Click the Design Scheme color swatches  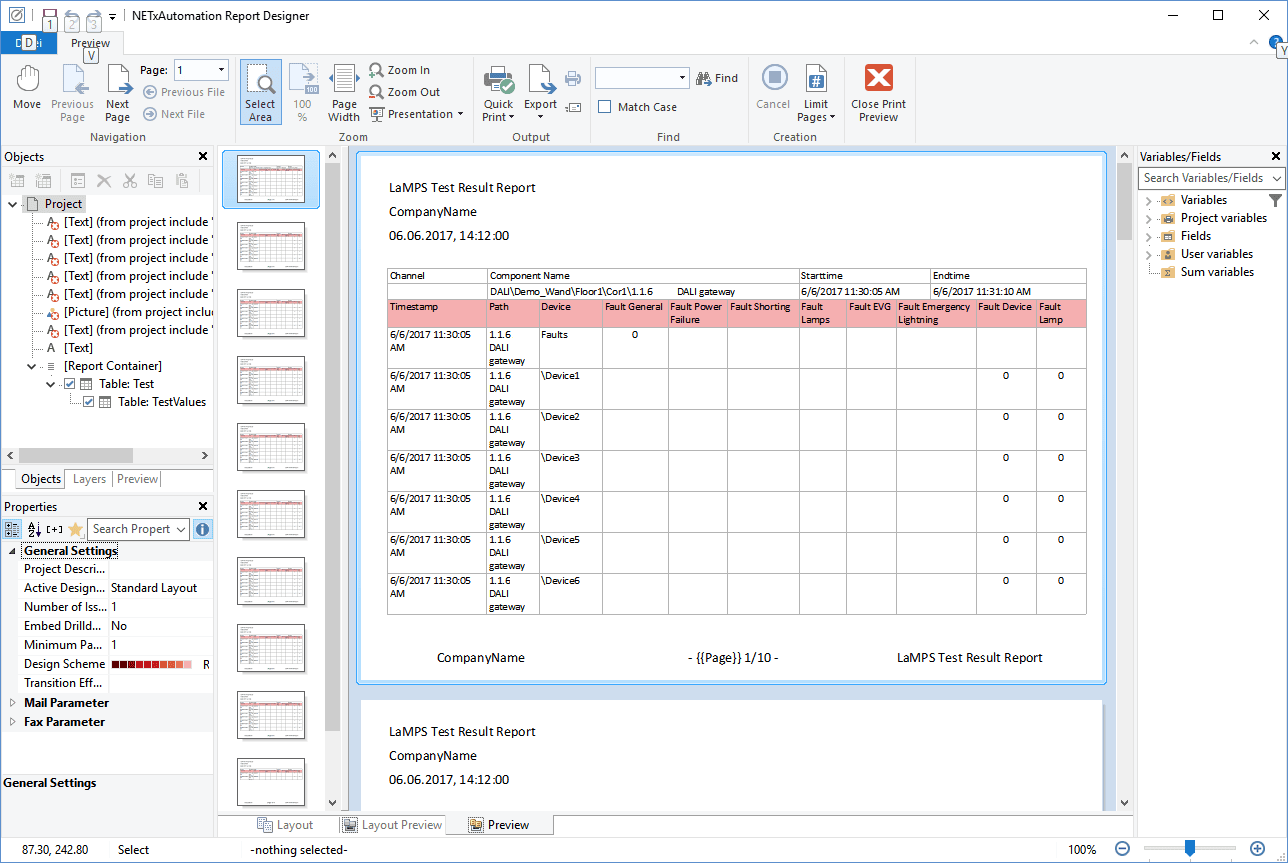(151, 664)
